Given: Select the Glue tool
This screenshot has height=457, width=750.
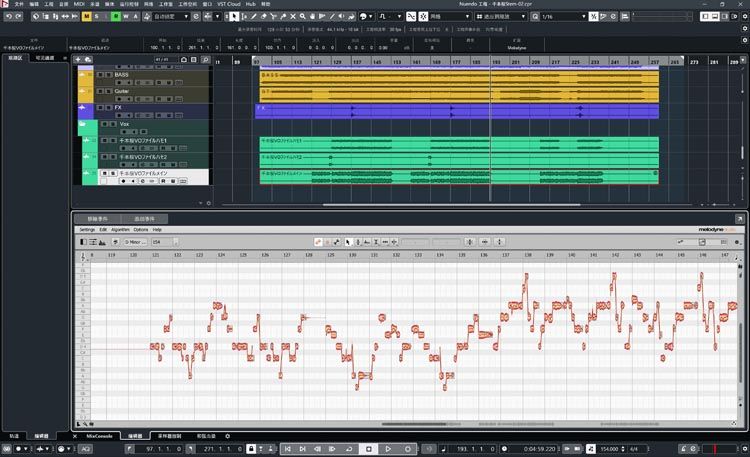Looking at the screenshot, I should 283,16.
